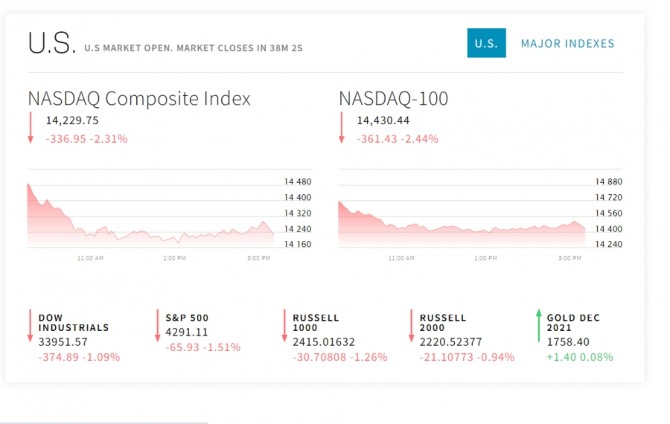Screen dimensions: 670x424
Task: Click the Russell 1000 down arrow icon
Action: pos(284,327)
